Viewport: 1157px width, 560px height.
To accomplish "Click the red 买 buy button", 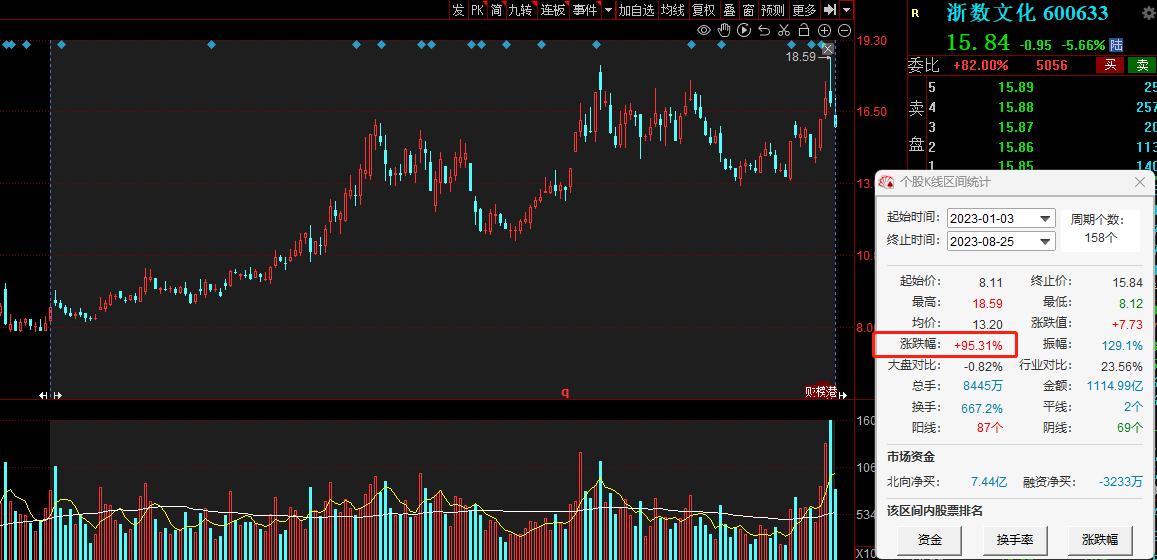I will click(x=1110, y=66).
